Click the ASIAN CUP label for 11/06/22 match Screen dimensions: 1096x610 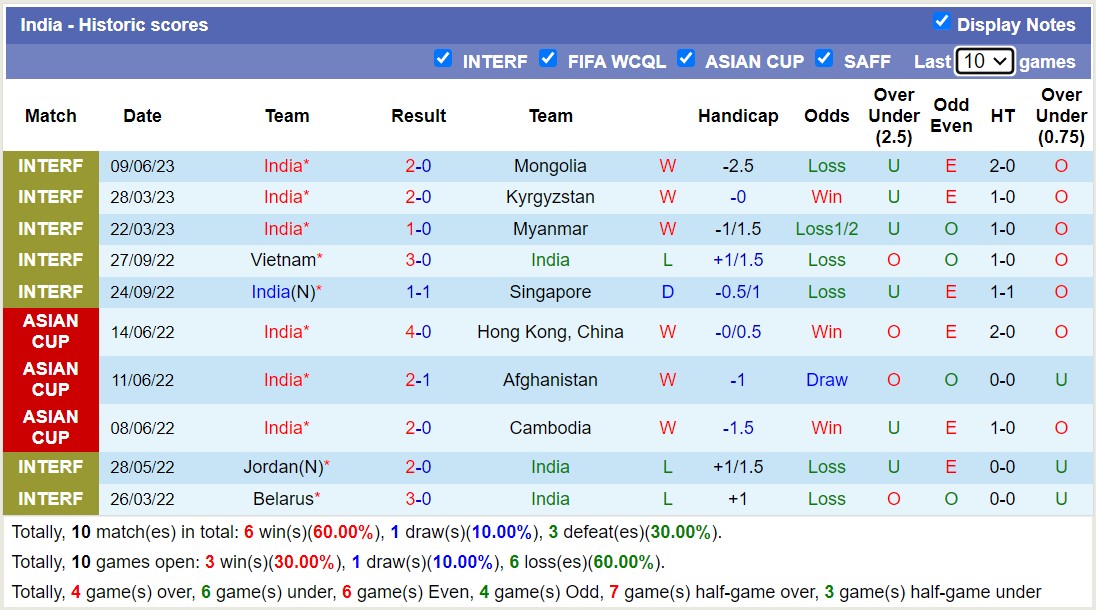[x=51, y=380]
